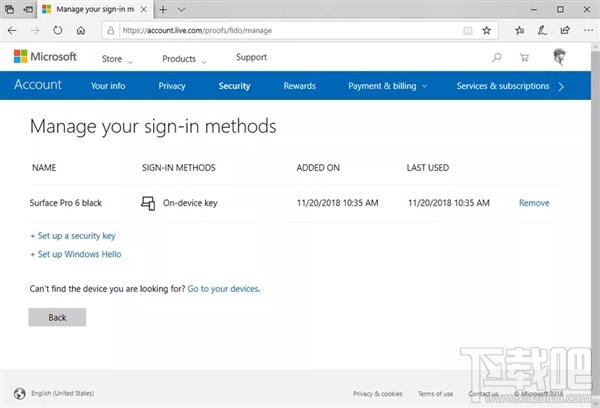
Task: Open Go to your devices link
Action: click(x=223, y=289)
